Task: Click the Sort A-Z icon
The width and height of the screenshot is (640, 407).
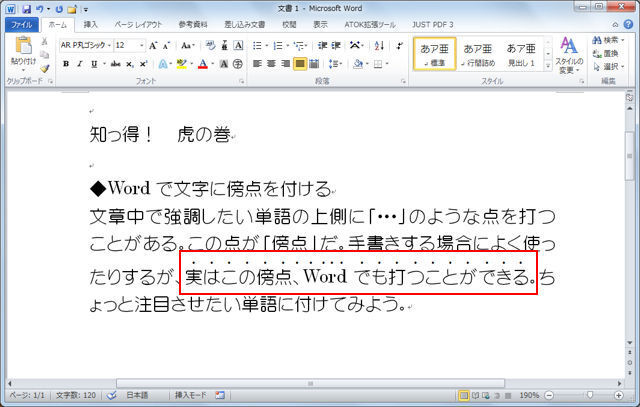Action: pyautogui.click(x=379, y=45)
